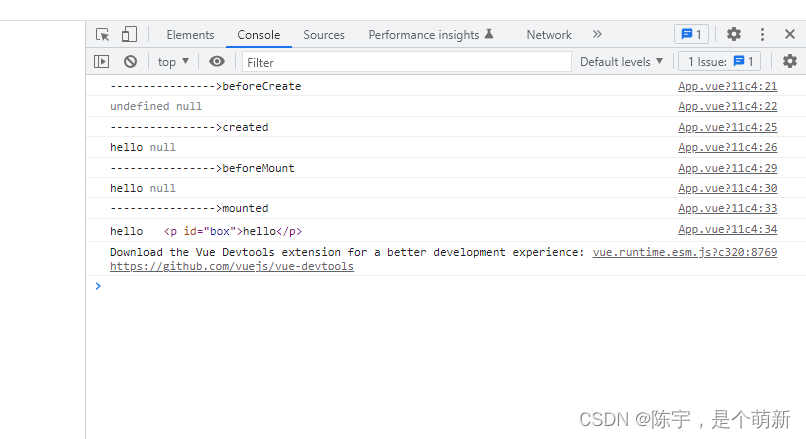This screenshot has width=806, height=439.
Task: Open the Network tab
Action: [549, 34]
